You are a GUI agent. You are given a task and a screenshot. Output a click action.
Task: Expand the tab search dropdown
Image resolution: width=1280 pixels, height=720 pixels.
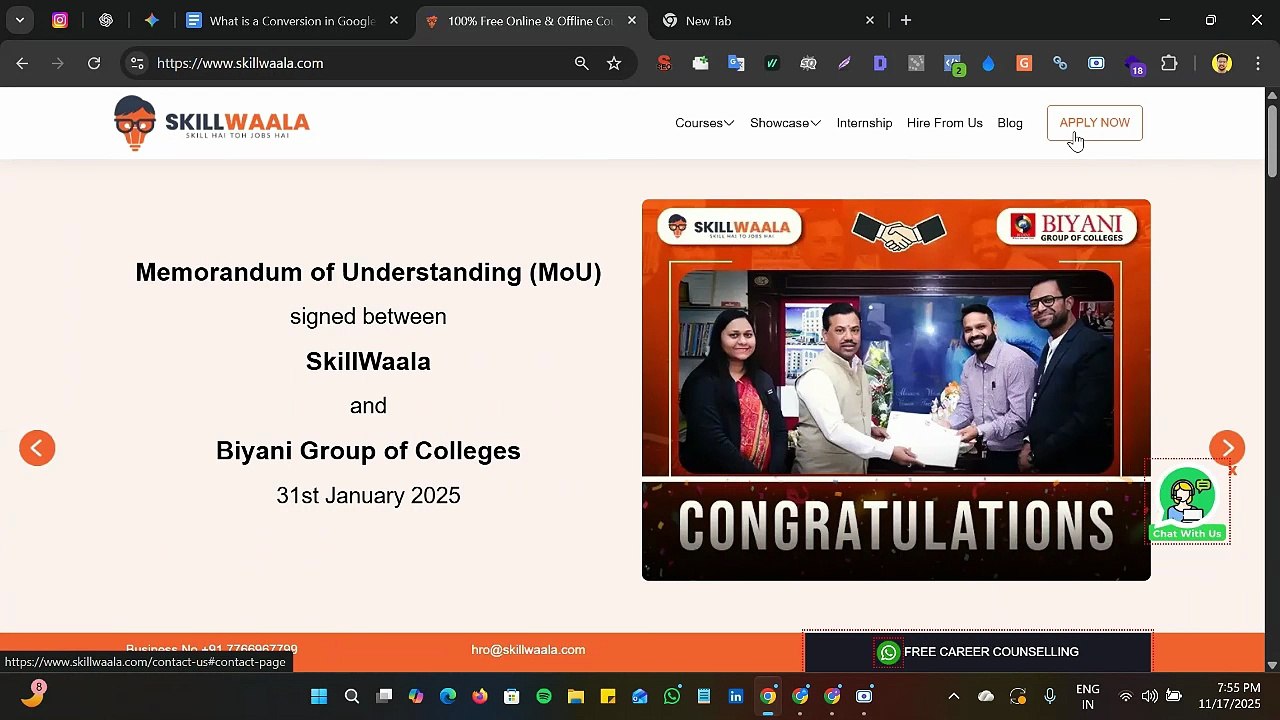[20, 20]
